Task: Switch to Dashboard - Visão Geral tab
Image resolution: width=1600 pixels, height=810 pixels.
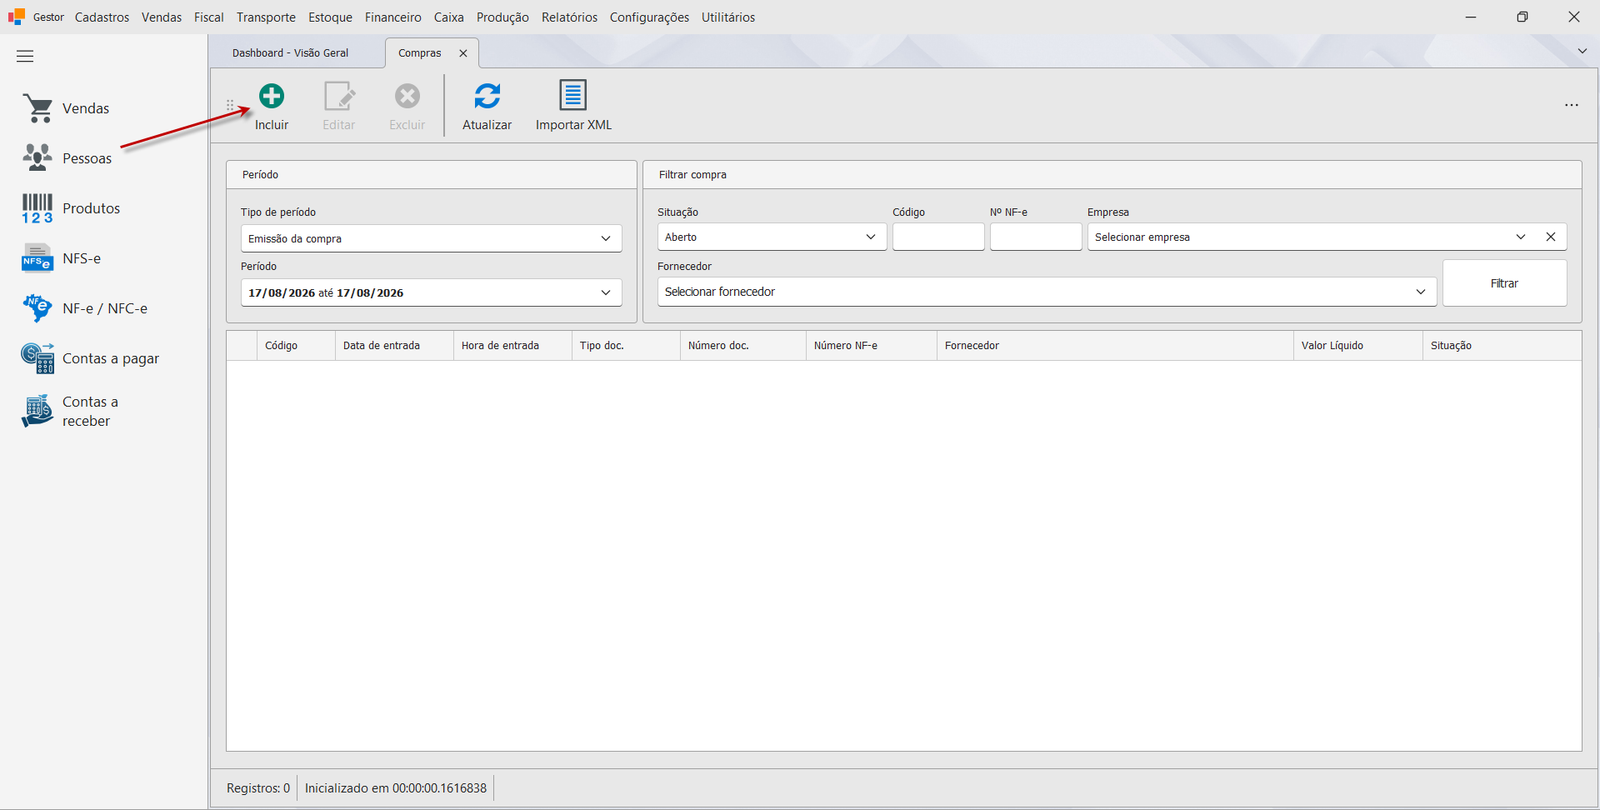Action: [290, 53]
